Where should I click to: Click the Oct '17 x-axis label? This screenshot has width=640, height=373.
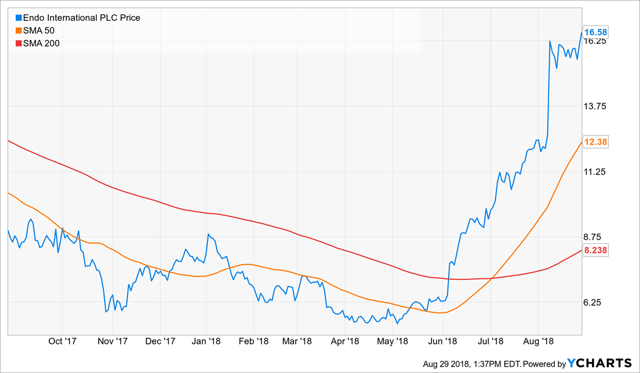62,341
